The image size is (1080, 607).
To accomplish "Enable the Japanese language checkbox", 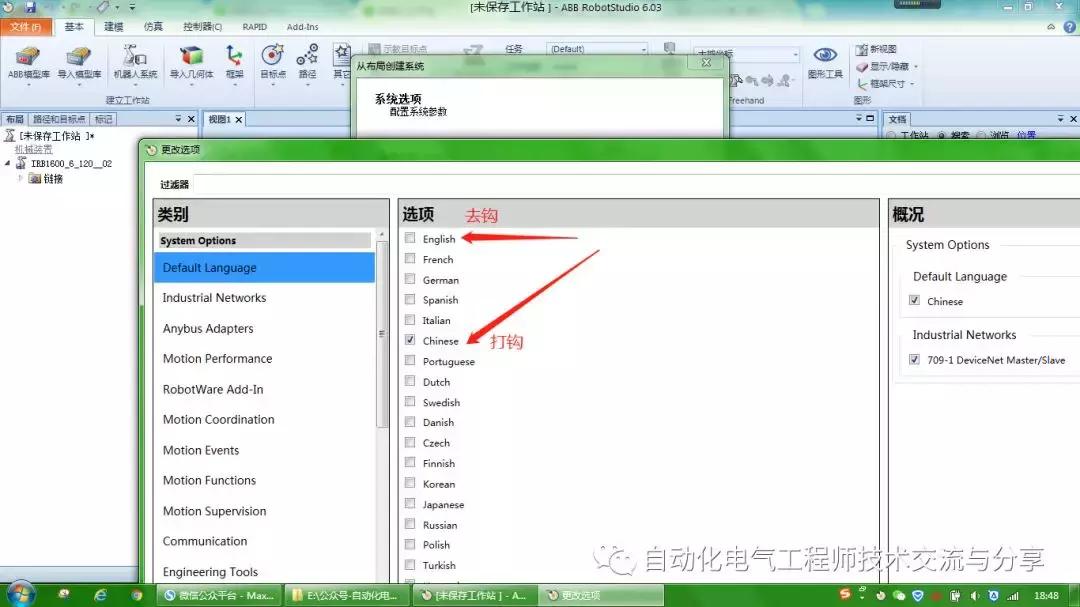I will point(410,504).
